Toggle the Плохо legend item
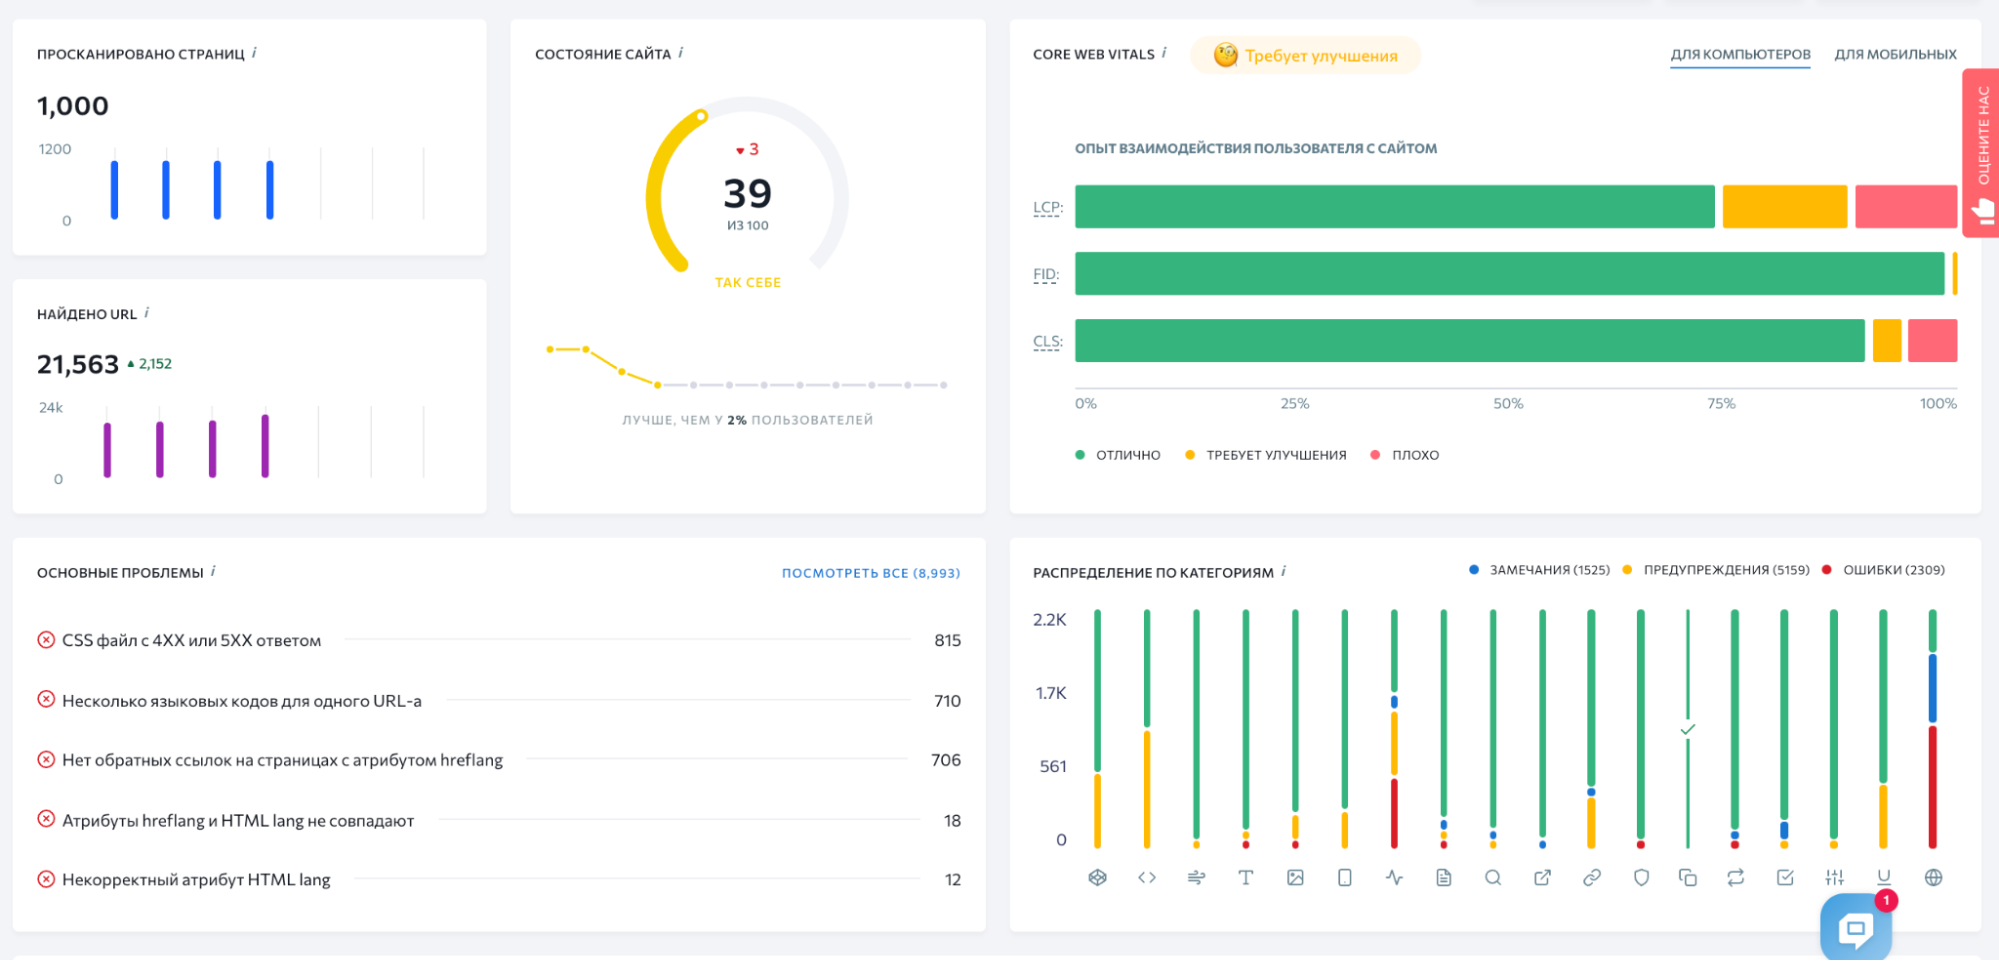 coord(1405,455)
